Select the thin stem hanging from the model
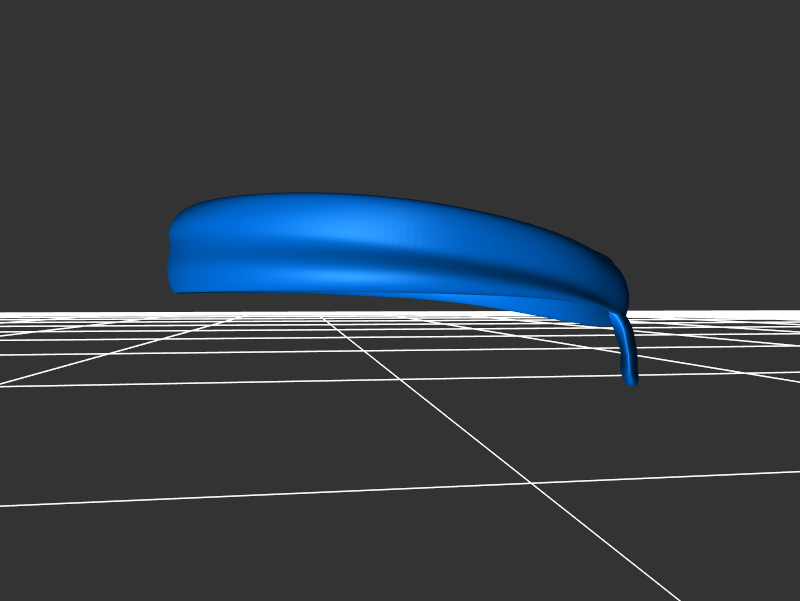The width and height of the screenshot is (800, 601). pyautogui.click(x=626, y=350)
